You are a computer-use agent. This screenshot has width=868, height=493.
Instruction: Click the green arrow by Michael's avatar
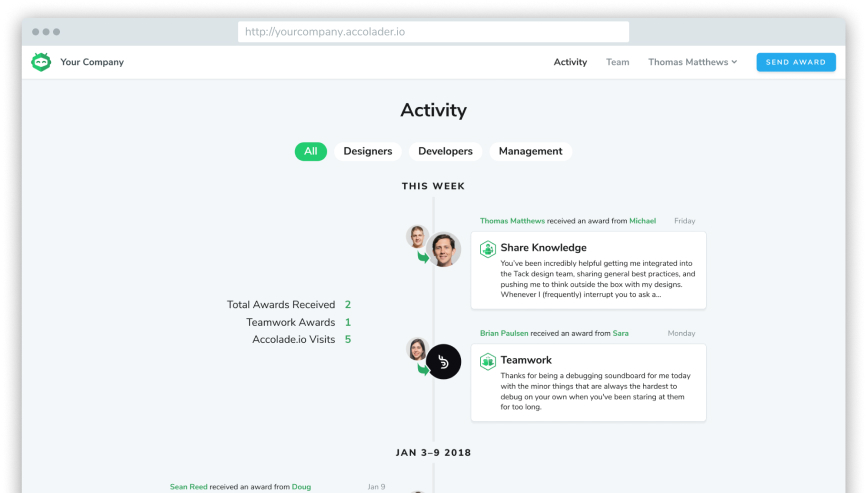(423, 257)
